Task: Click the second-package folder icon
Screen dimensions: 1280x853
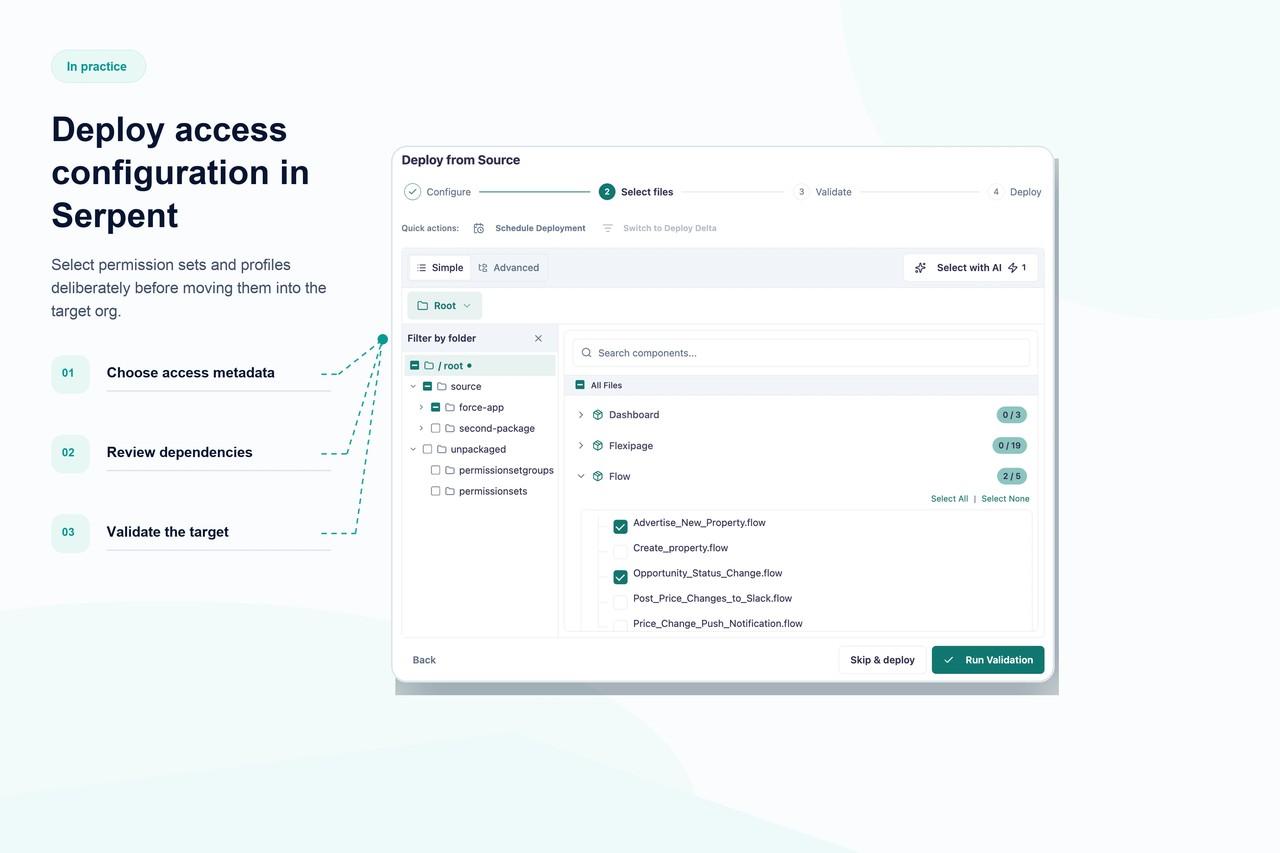Action: coord(449,429)
